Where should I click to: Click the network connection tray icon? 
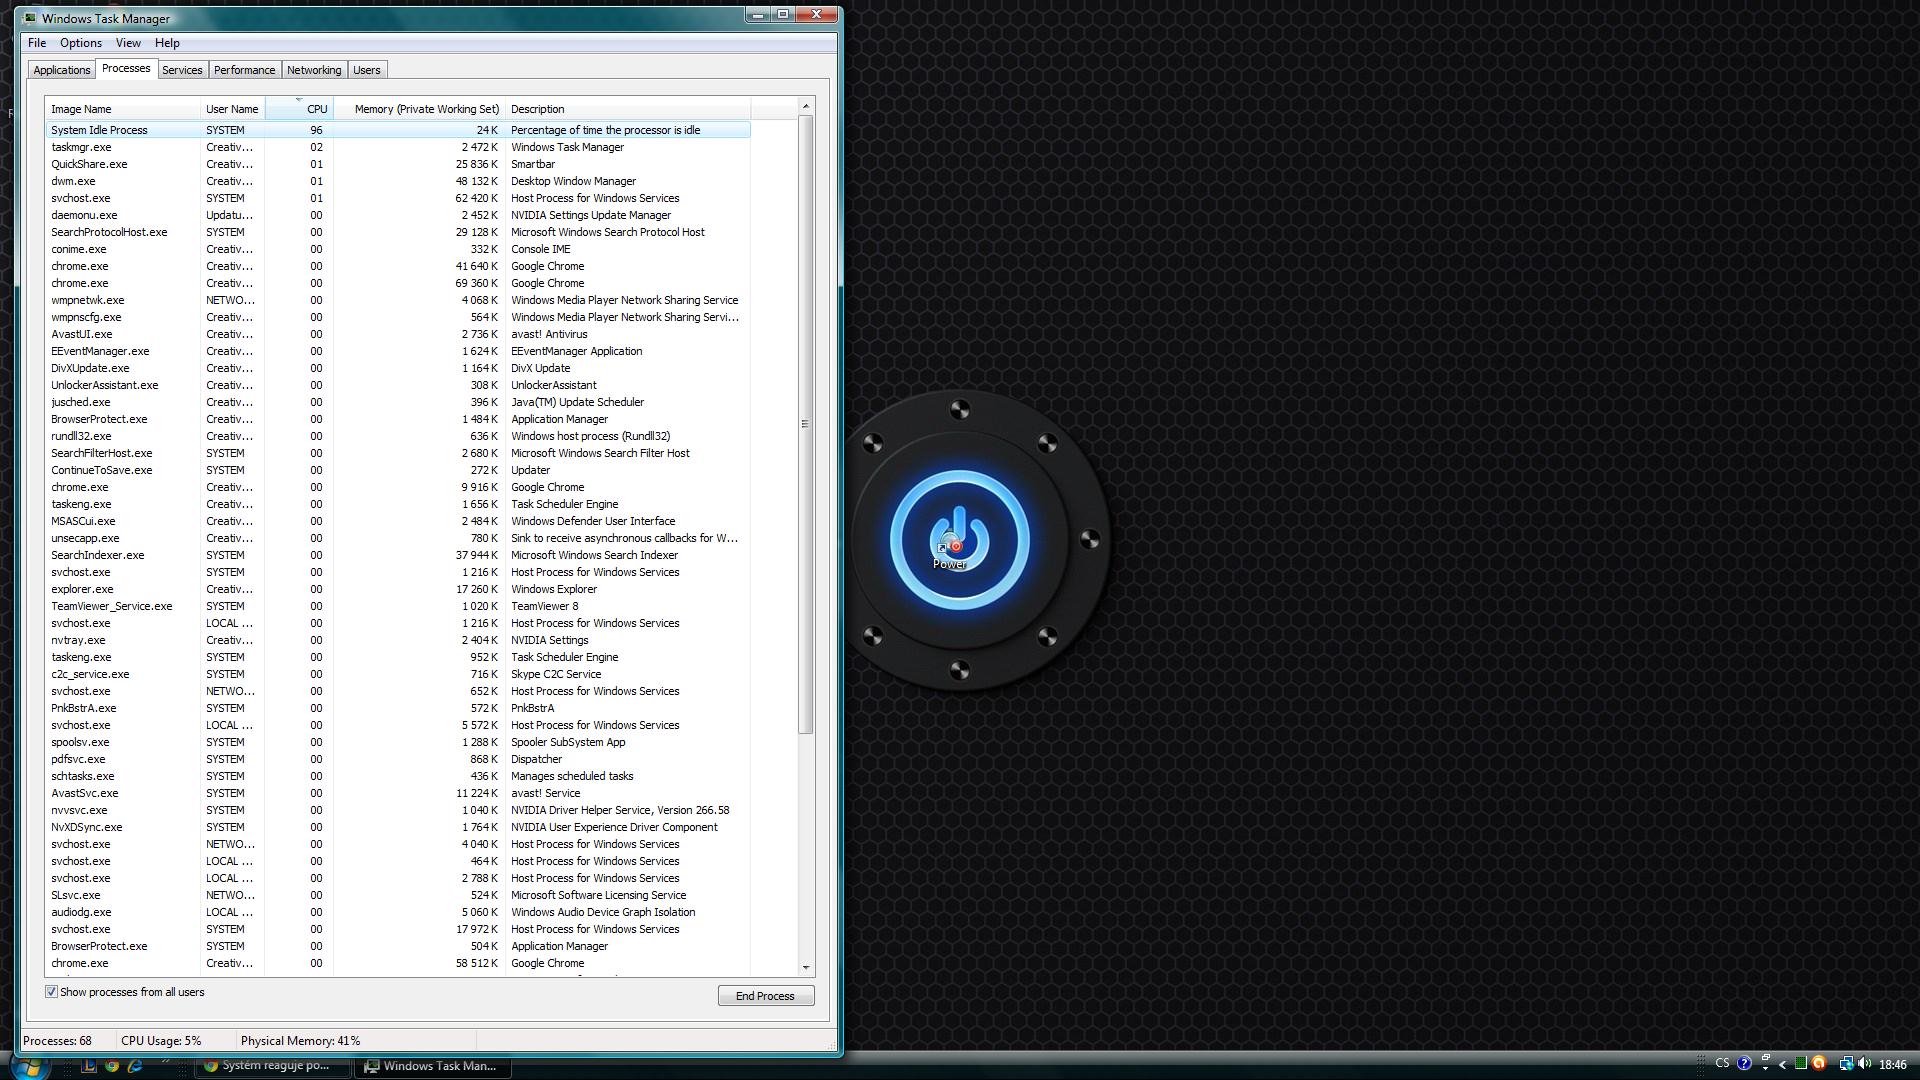(1846, 1064)
